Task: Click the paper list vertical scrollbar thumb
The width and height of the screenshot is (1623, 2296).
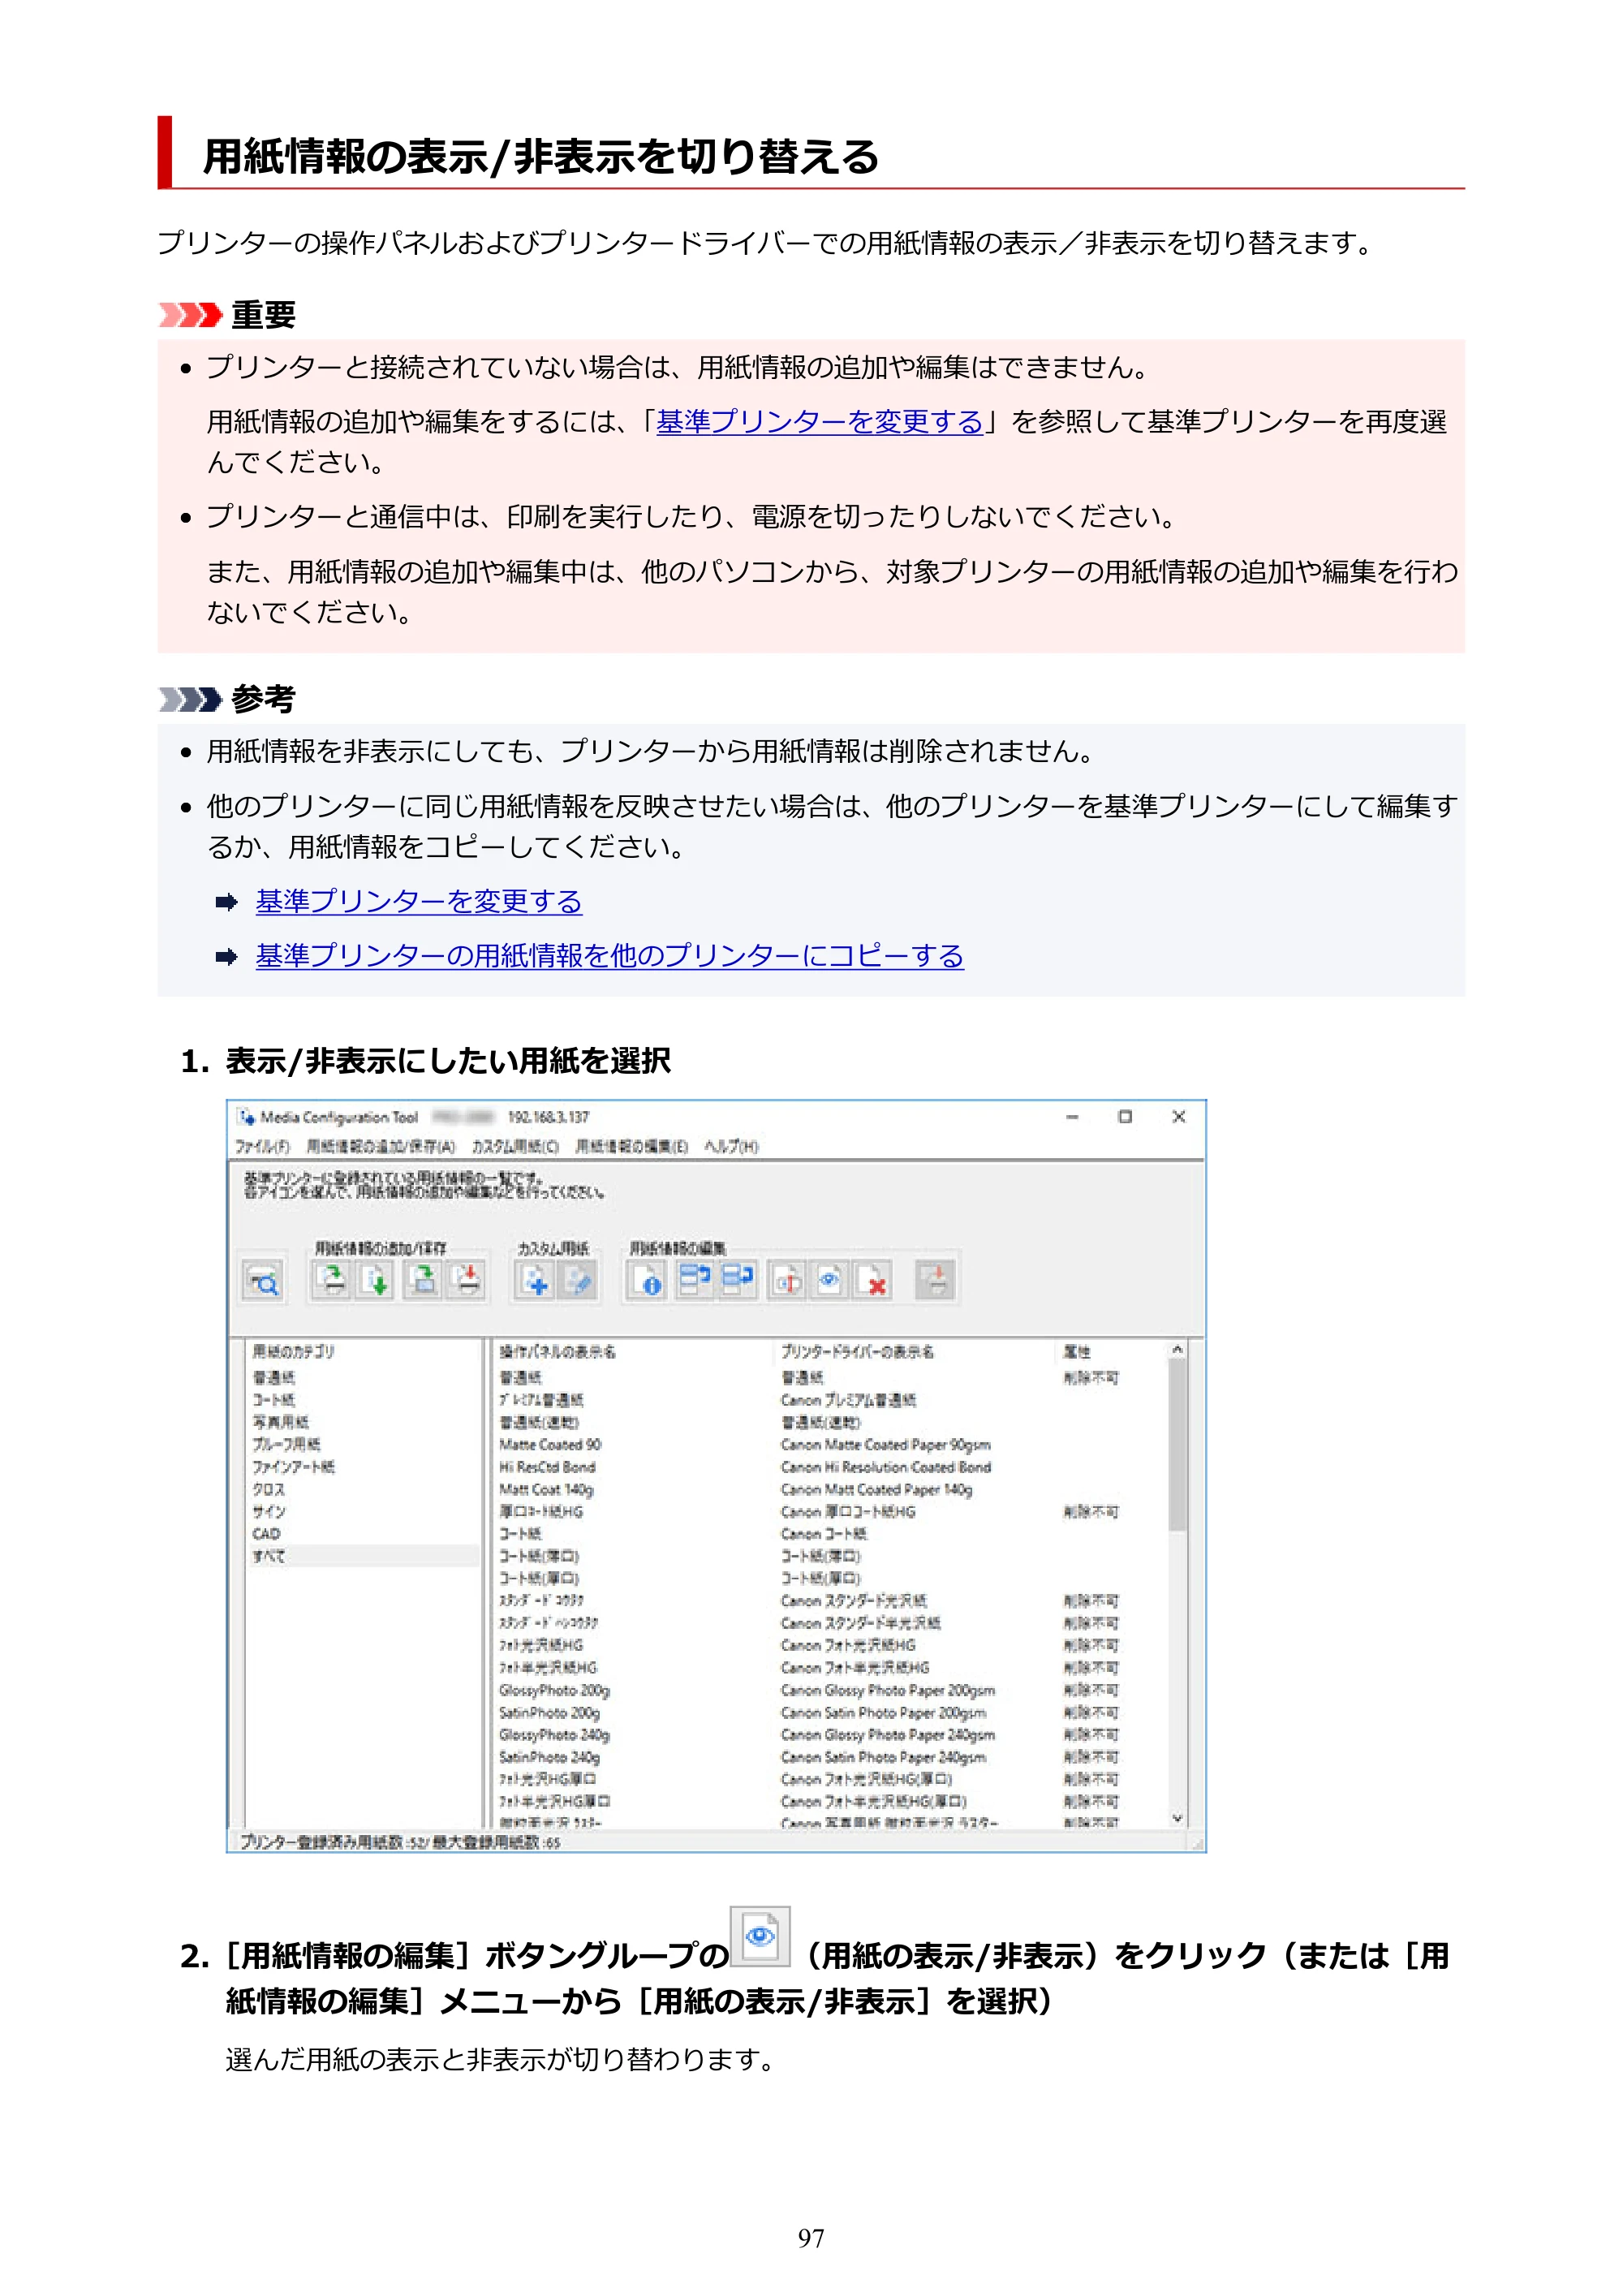Action: click(1177, 1445)
